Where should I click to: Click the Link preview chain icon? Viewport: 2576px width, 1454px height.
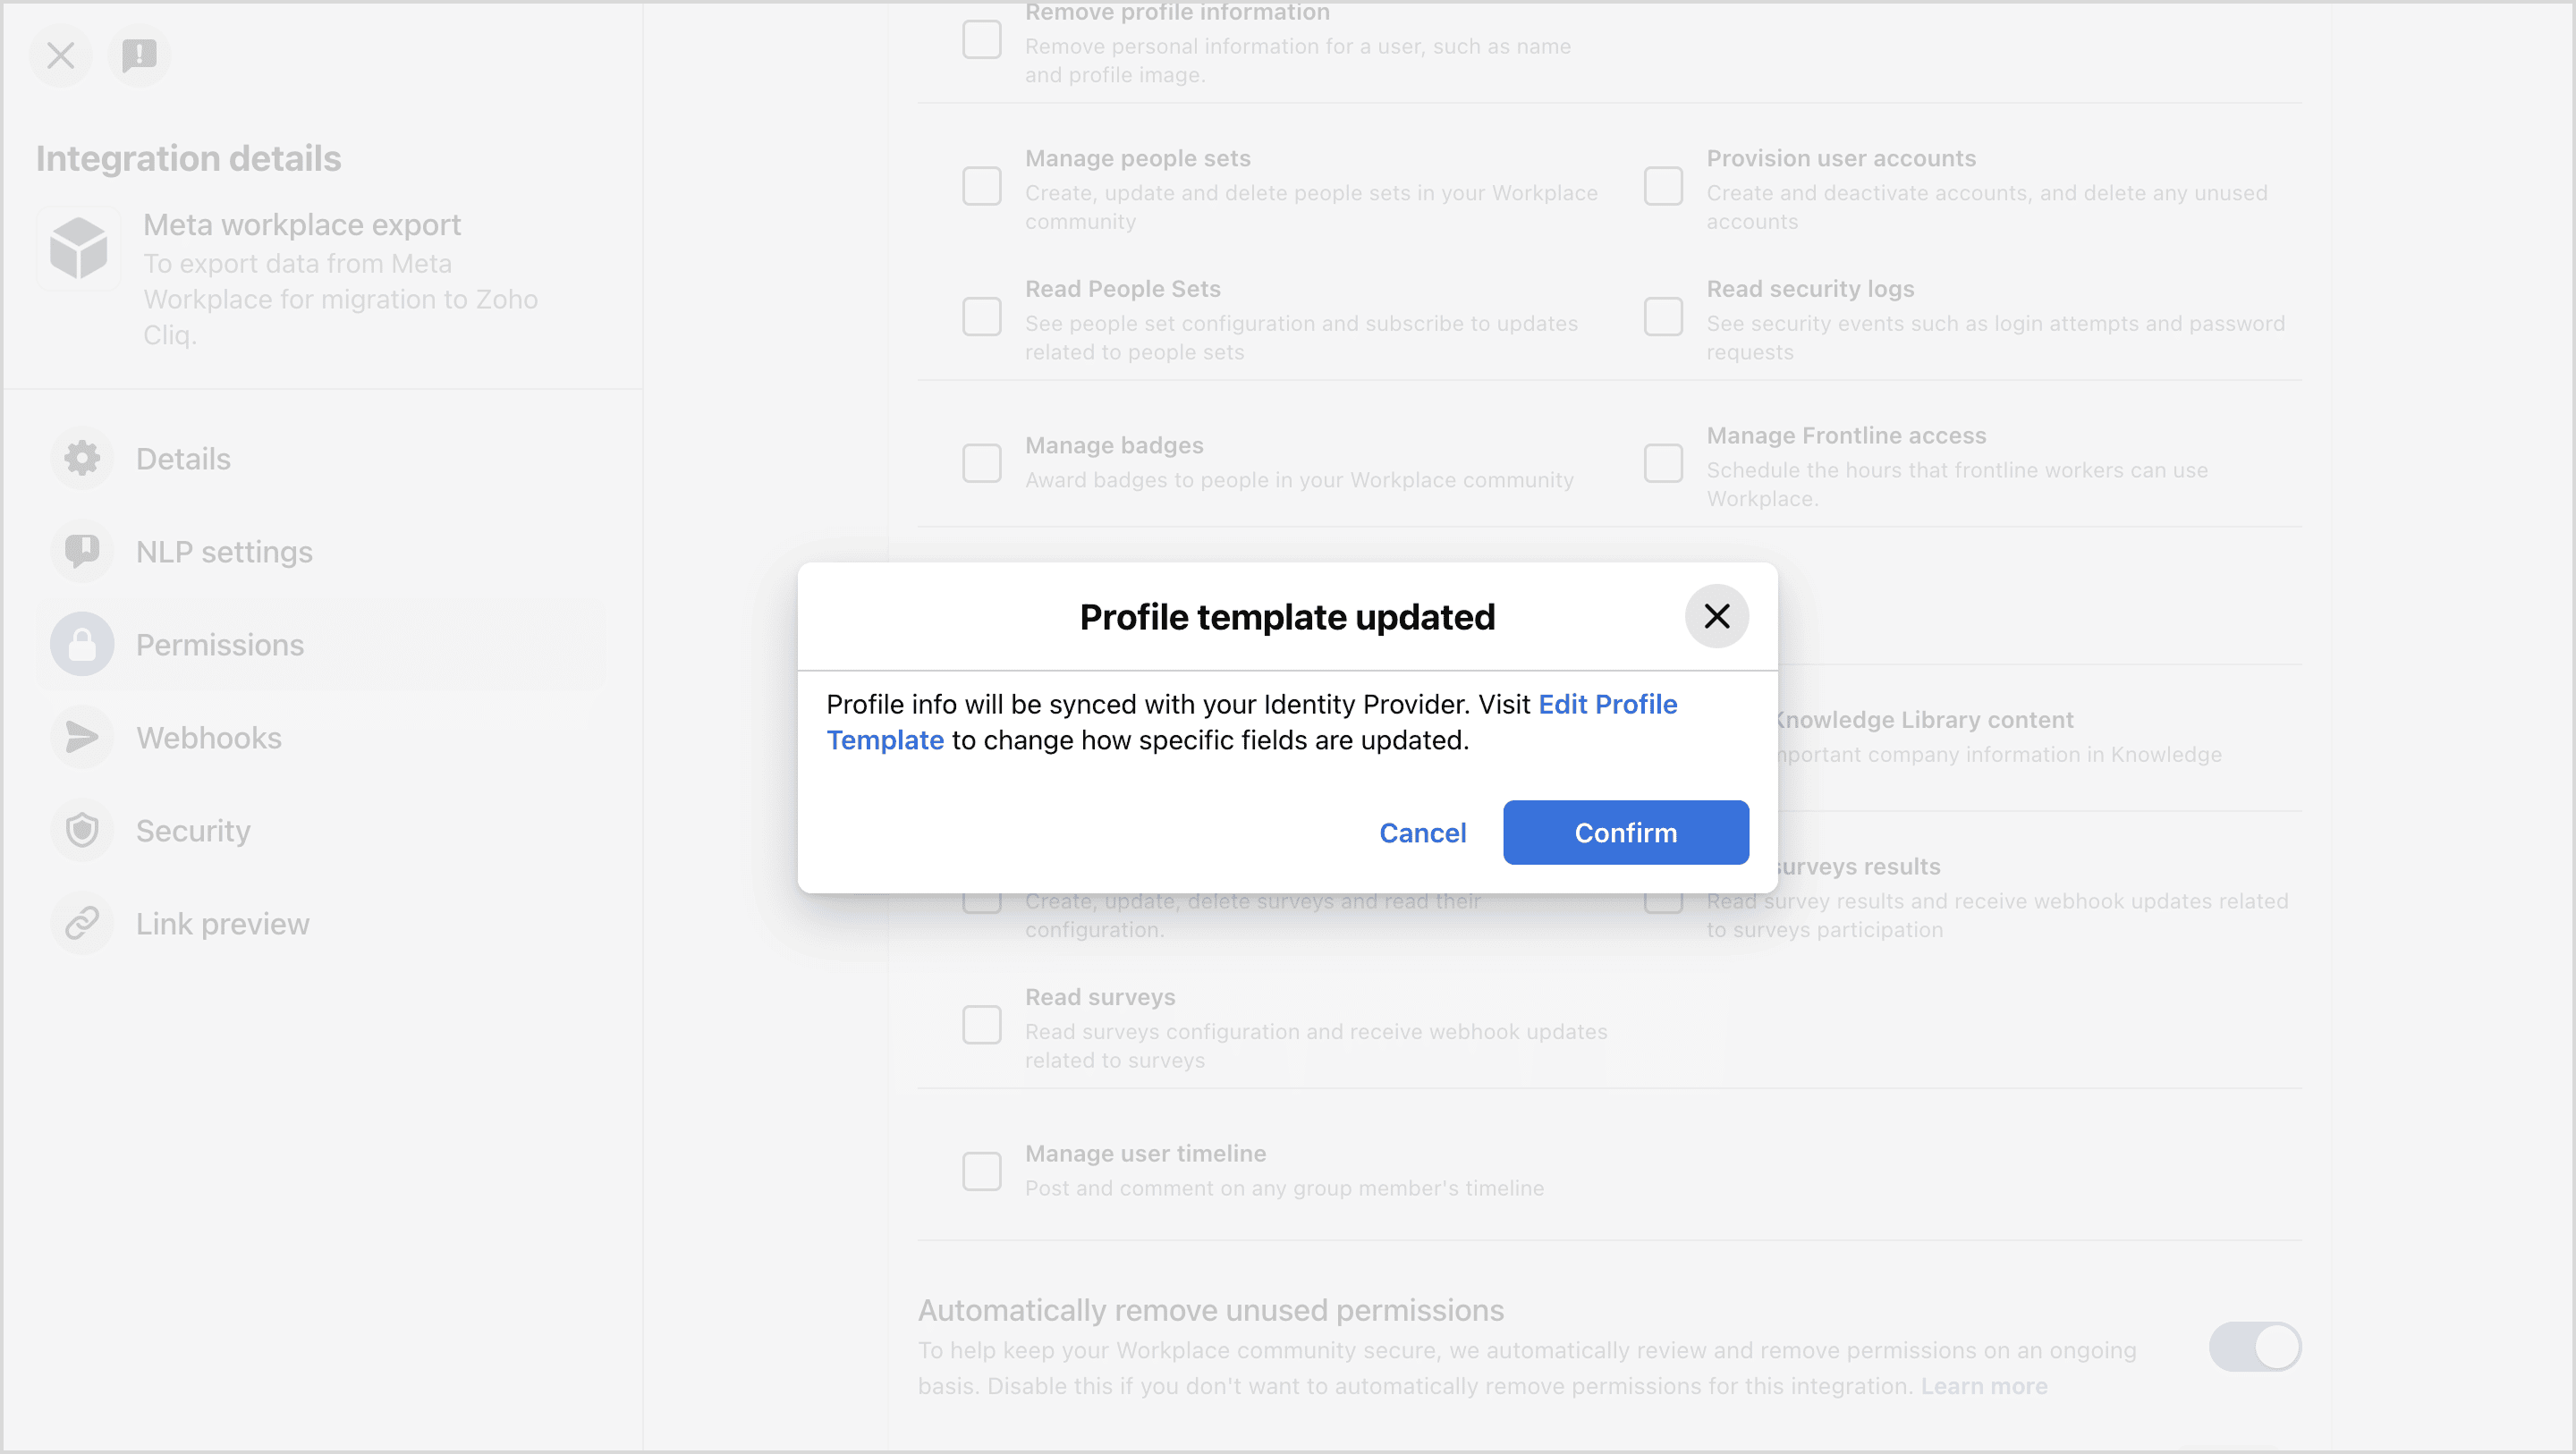coord(82,923)
